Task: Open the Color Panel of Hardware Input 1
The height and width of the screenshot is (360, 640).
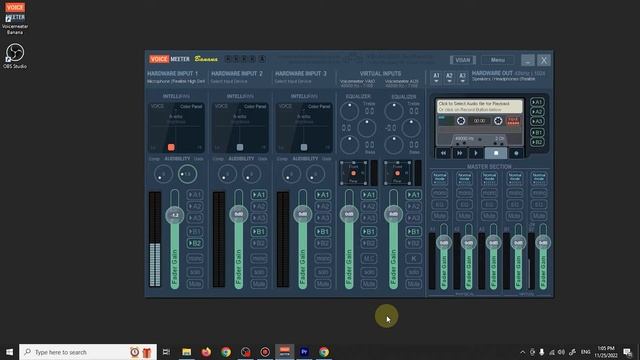Action: [191, 107]
